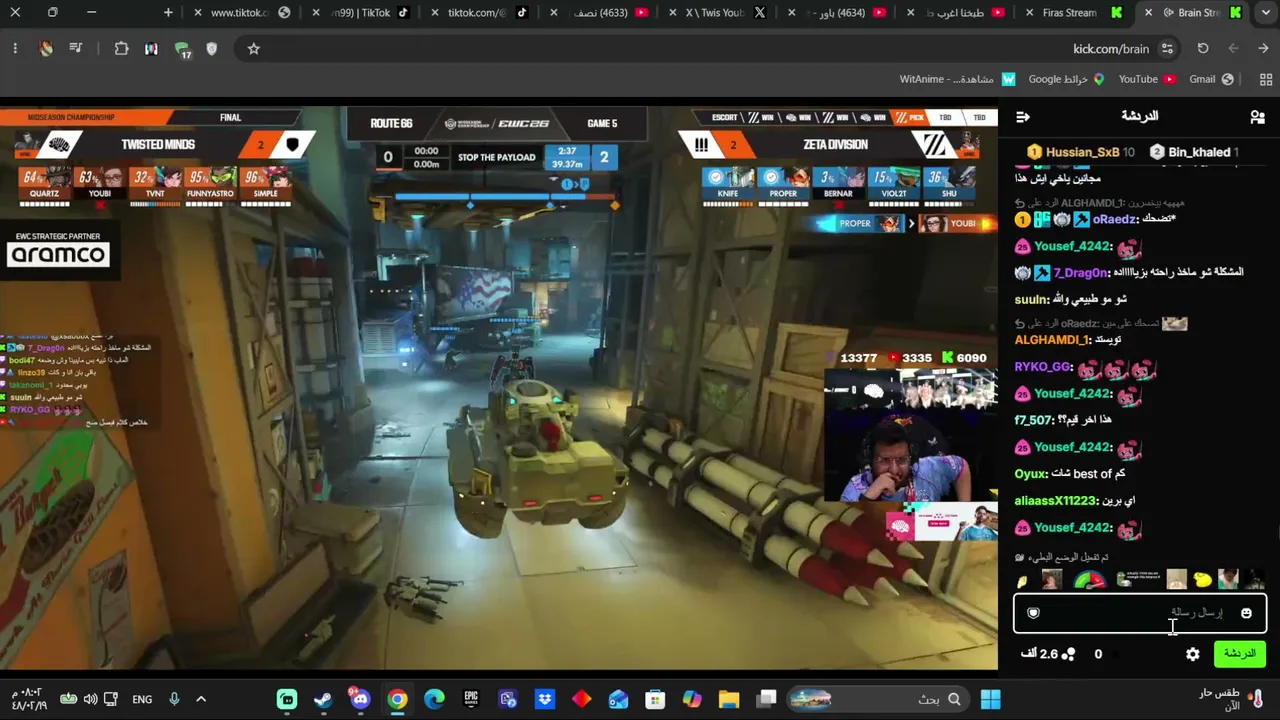Image resolution: width=1280 pixels, height=720 pixels.
Task: Collapse the chat panel with the arrow icon
Action: [x=1022, y=117]
